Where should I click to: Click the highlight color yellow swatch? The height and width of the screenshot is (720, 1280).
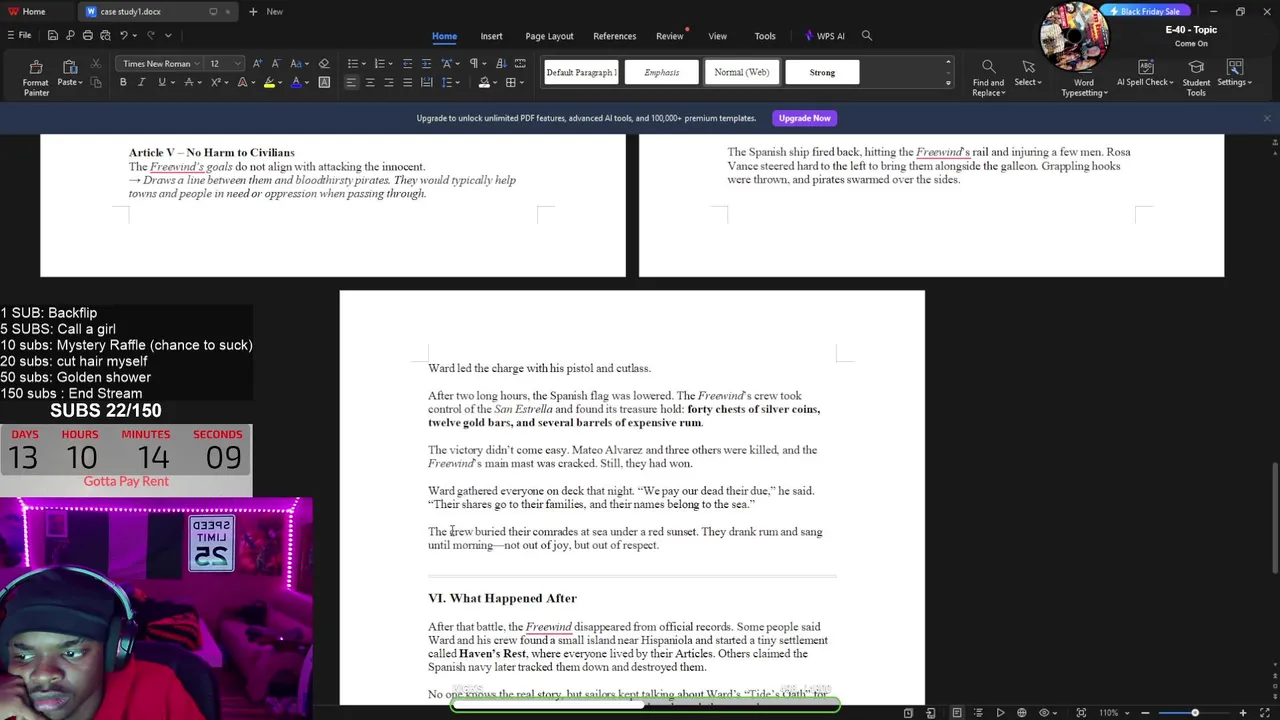click(269, 82)
